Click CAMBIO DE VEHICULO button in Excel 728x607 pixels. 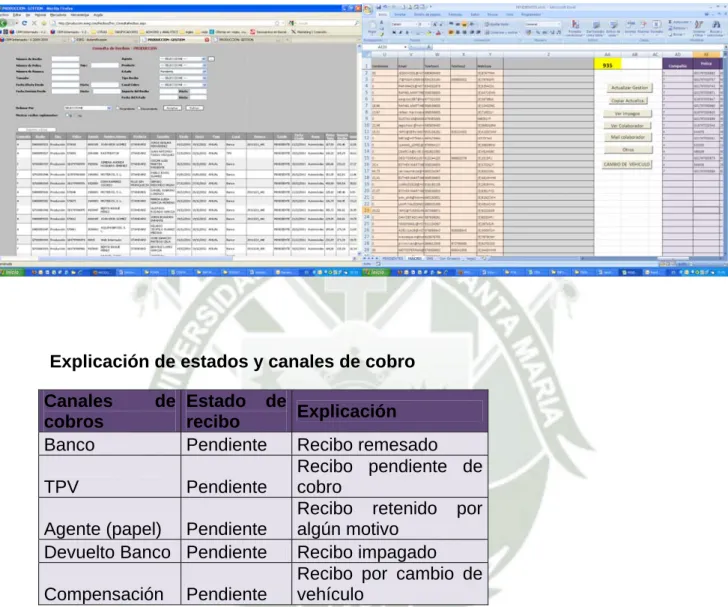627,164
